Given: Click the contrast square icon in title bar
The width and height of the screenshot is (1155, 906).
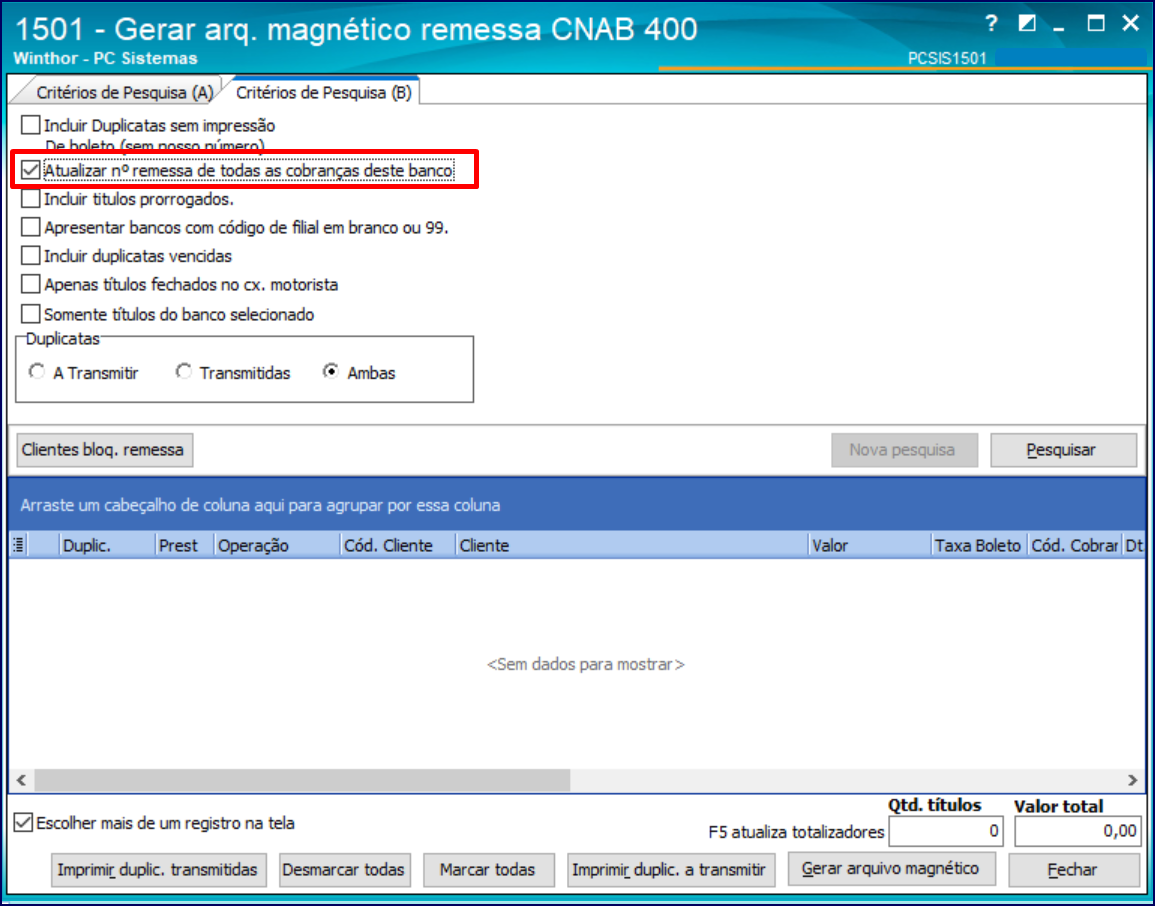Looking at the screenshot, I should (x=1027, y=24).
